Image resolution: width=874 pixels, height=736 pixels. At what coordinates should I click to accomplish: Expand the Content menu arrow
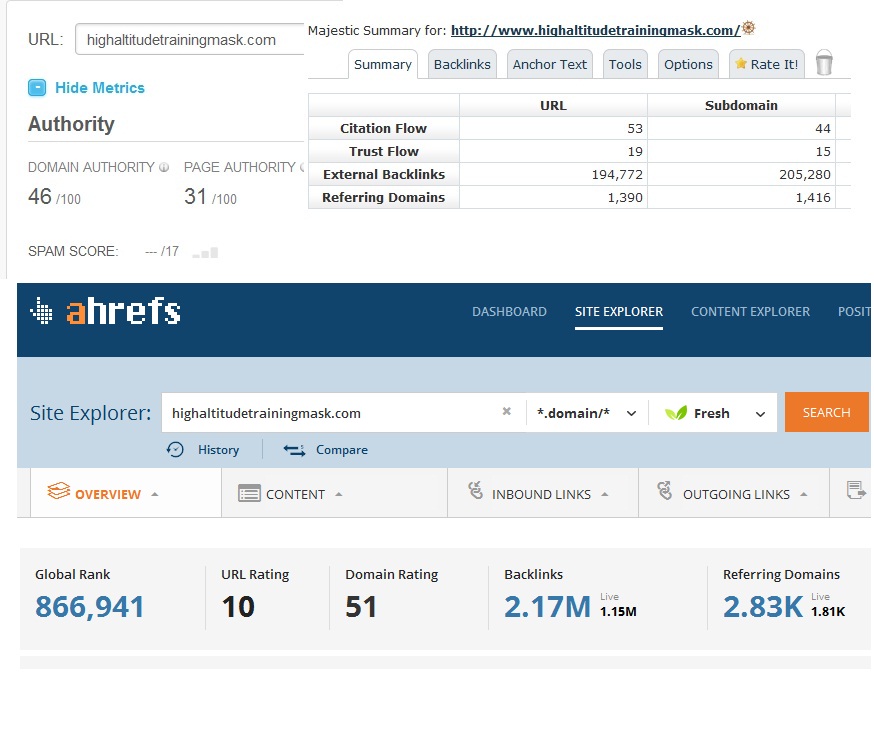pos(338,494)
